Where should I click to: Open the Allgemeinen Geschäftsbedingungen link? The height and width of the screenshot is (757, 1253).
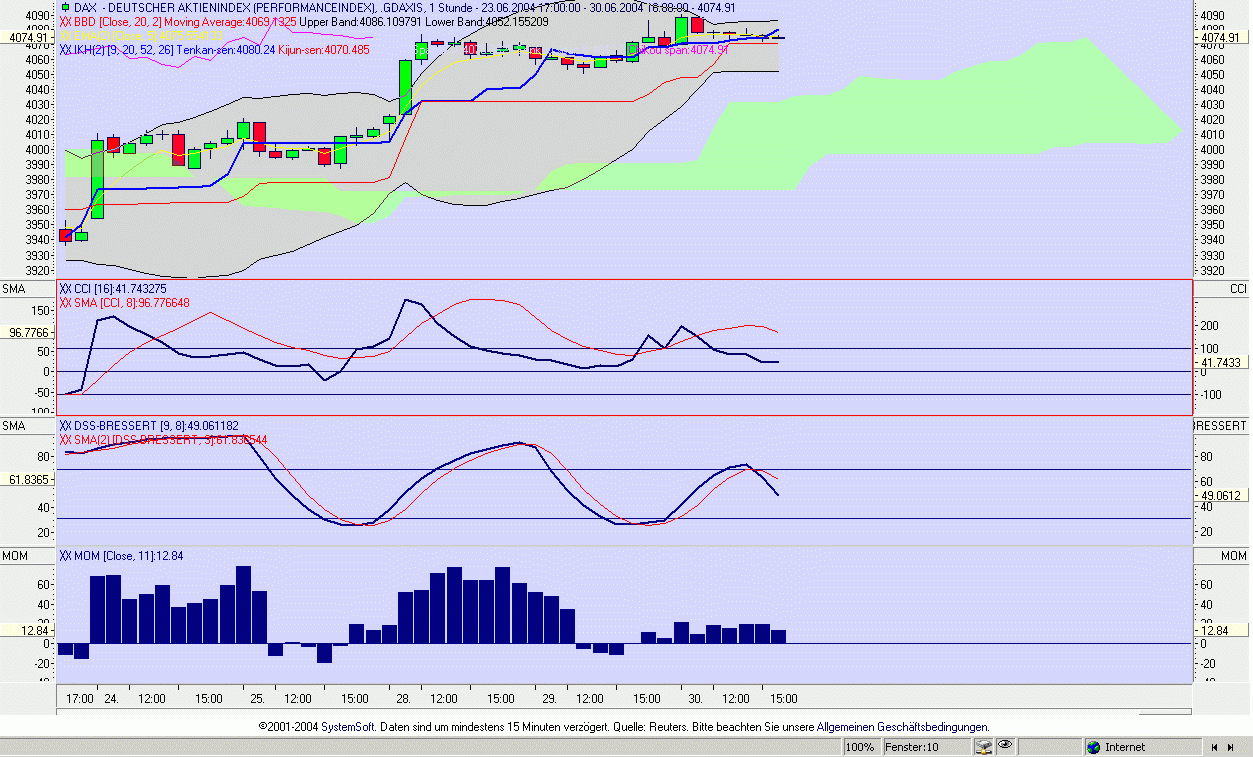point(902,727)
